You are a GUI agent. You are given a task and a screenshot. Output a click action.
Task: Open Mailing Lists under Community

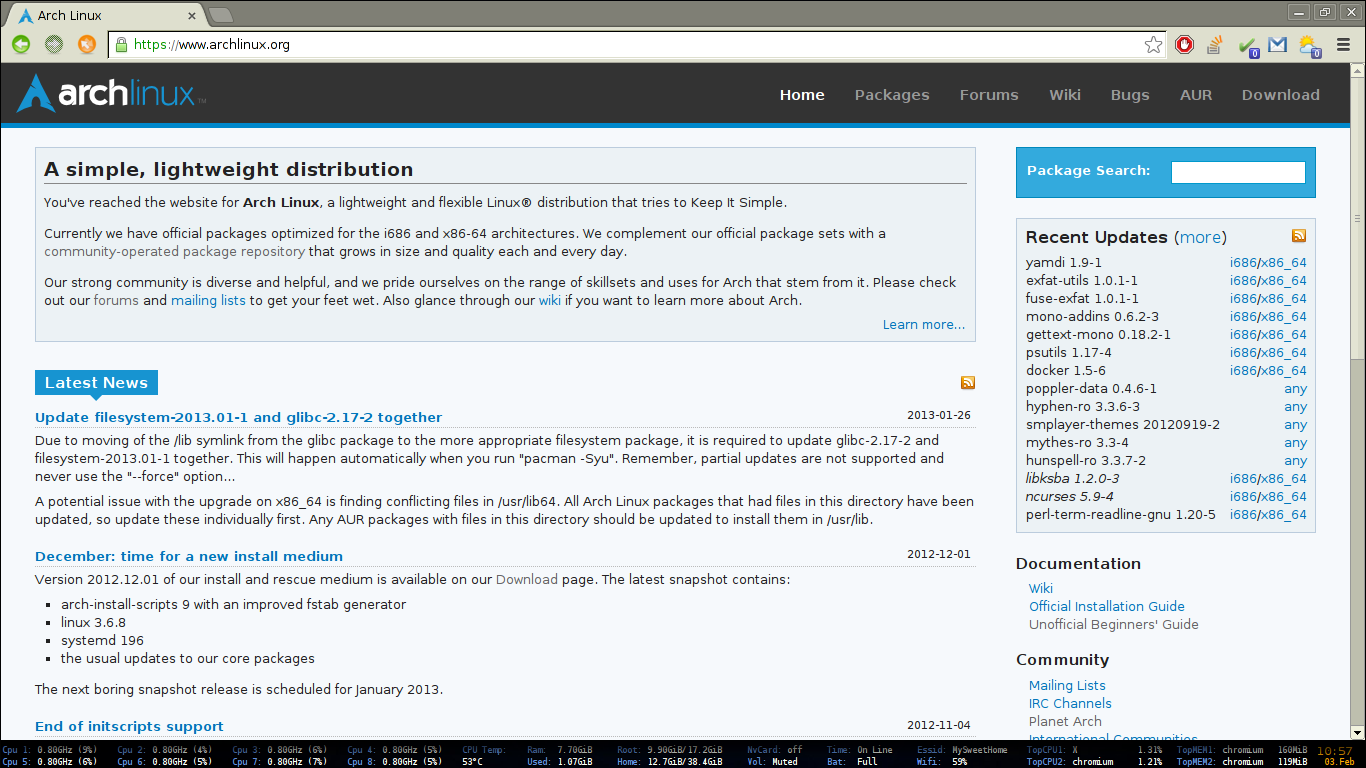click(x=1067, y=685)
